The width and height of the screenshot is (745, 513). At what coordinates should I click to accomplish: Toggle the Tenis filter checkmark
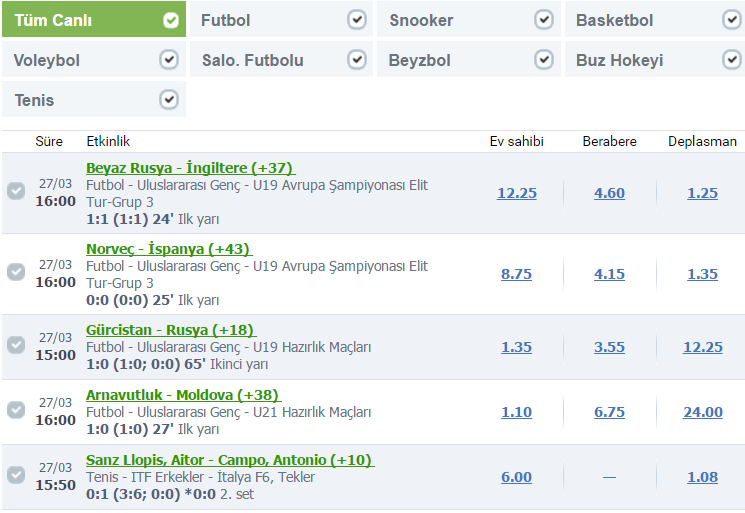[x=169, y=100]
